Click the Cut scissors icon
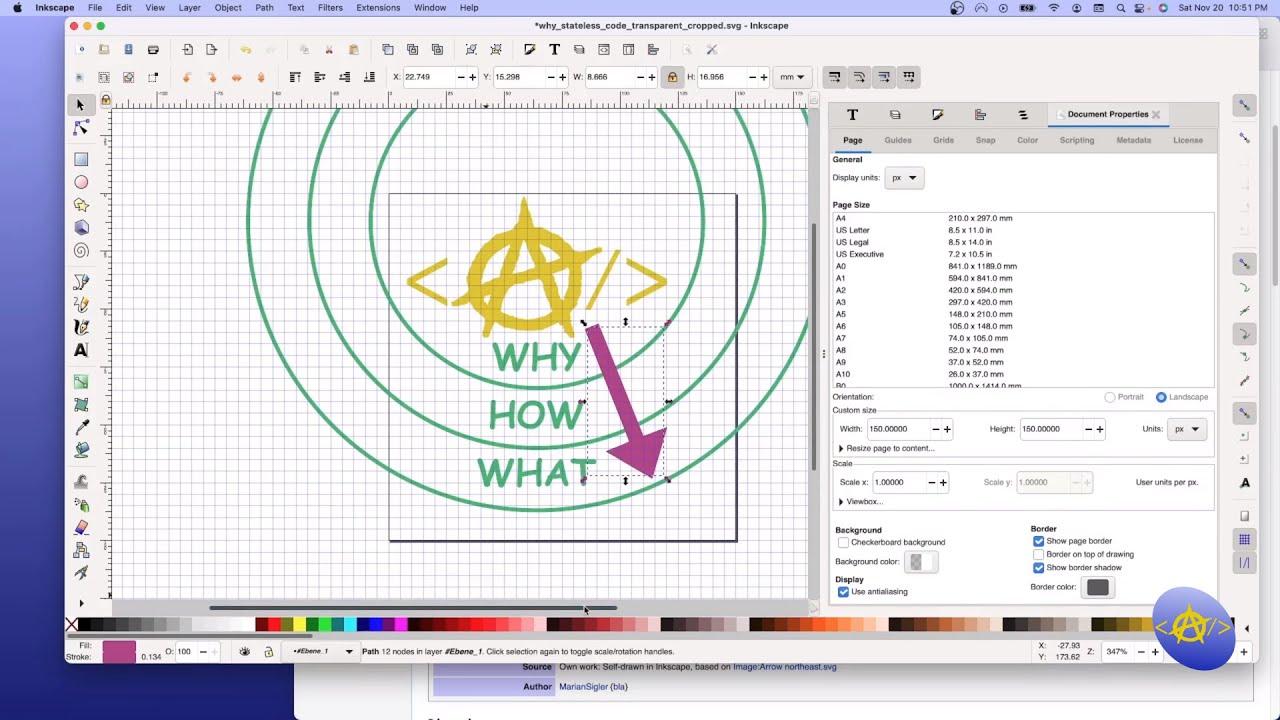The width and height of the screenshot is (1280, 720). tap(328, 49)
